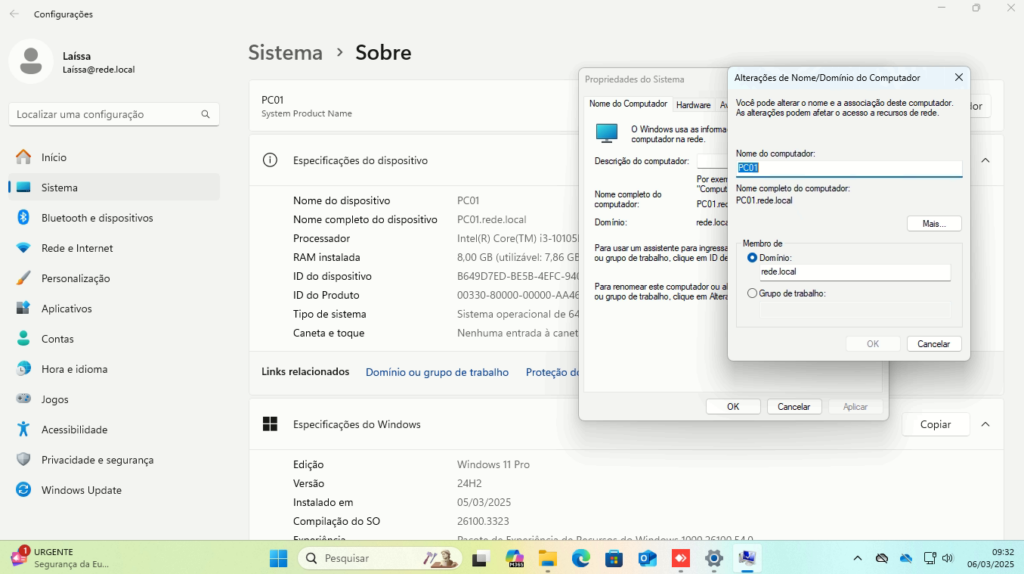Click the back arrow in Configurações
Viewport: 1024px width, 574px height.
[14, 14]
